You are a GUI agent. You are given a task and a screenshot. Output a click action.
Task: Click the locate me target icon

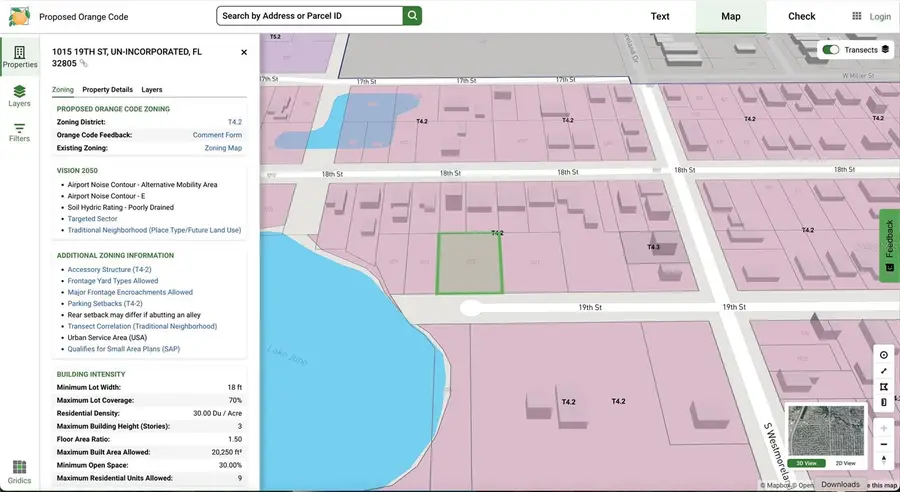[x=883, y=355]
